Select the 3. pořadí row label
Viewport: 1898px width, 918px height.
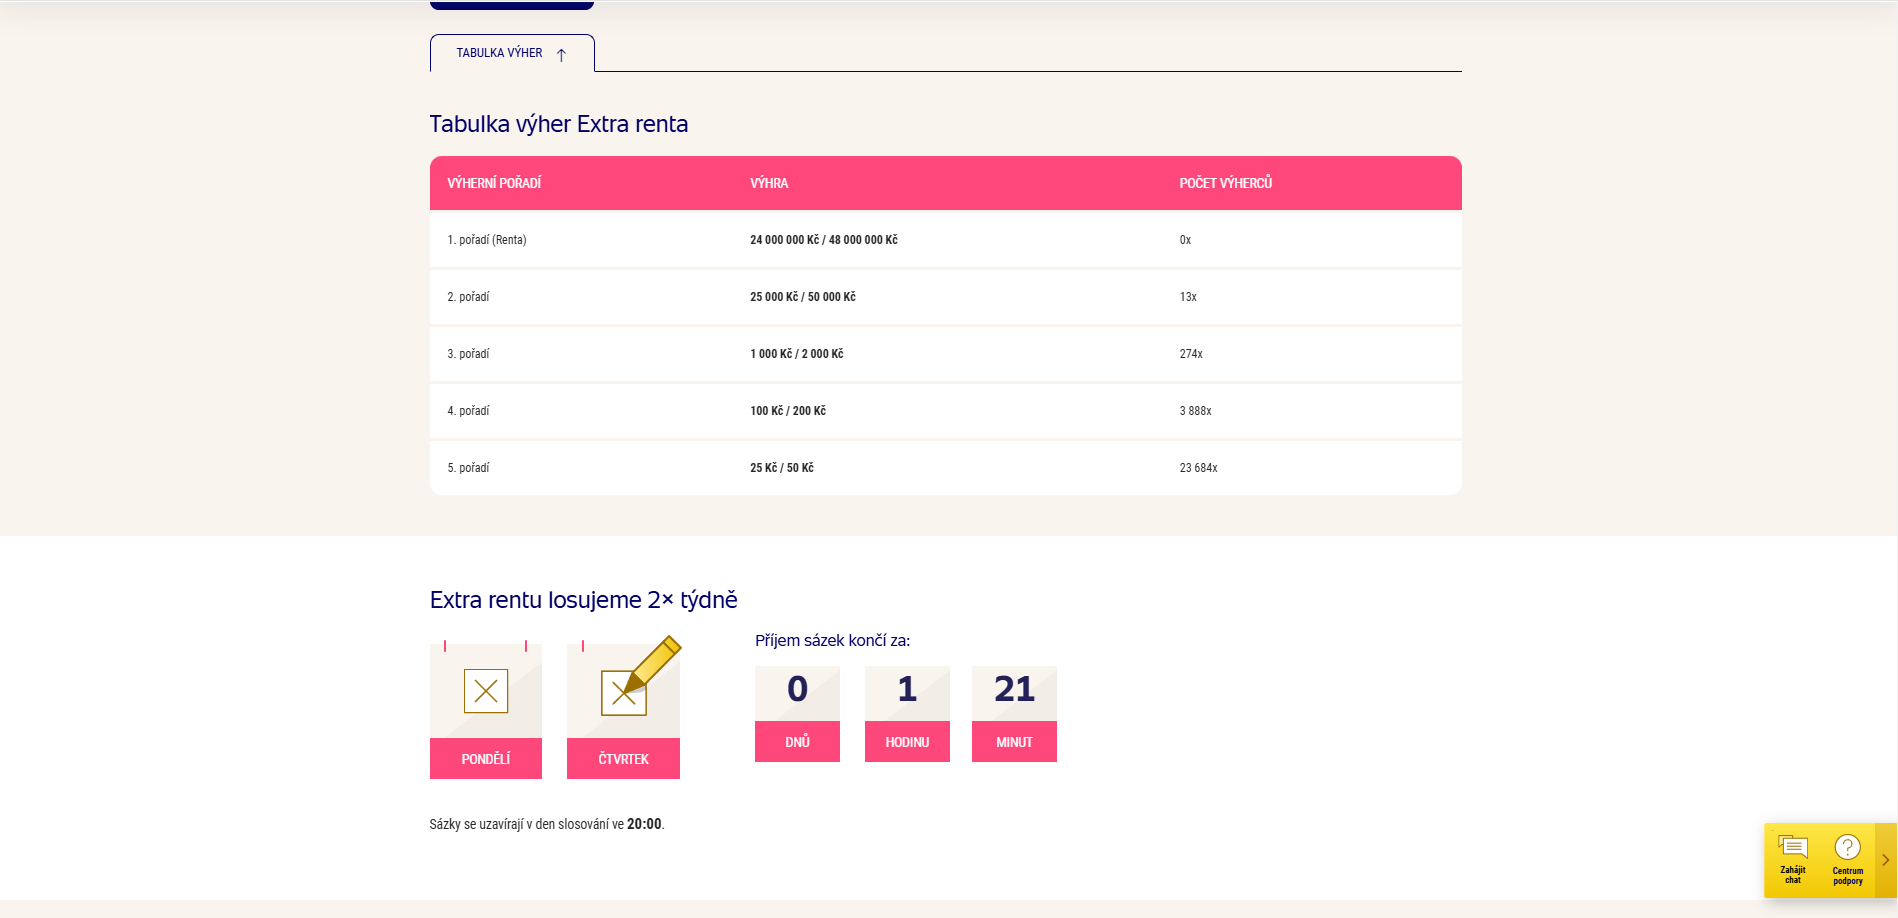pyautogui.click(x=468, y=354)
